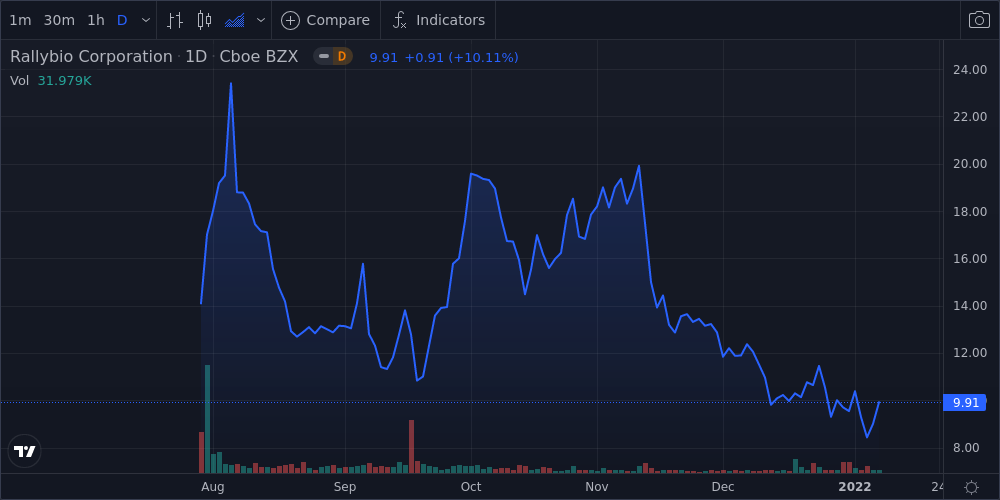Switch to bars chart style
Screen dimensions: 1000x500
tap(175, 20)
